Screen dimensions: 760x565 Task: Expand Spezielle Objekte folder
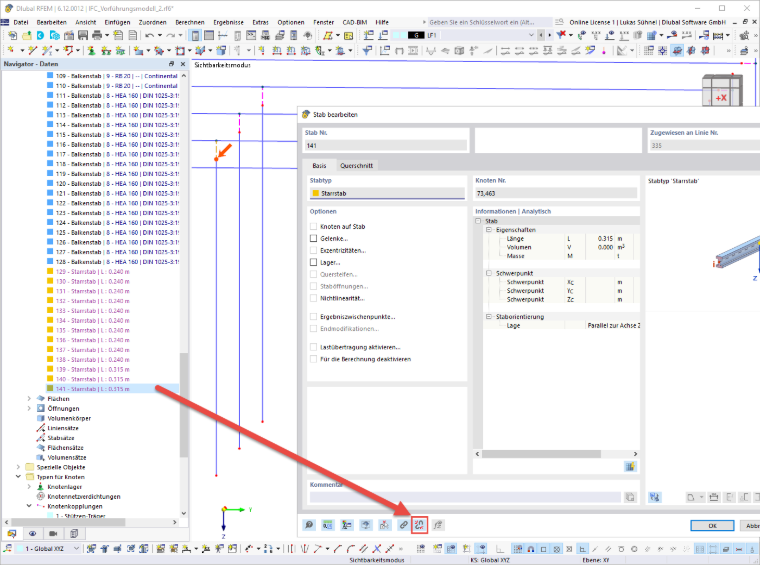[18, 467]
